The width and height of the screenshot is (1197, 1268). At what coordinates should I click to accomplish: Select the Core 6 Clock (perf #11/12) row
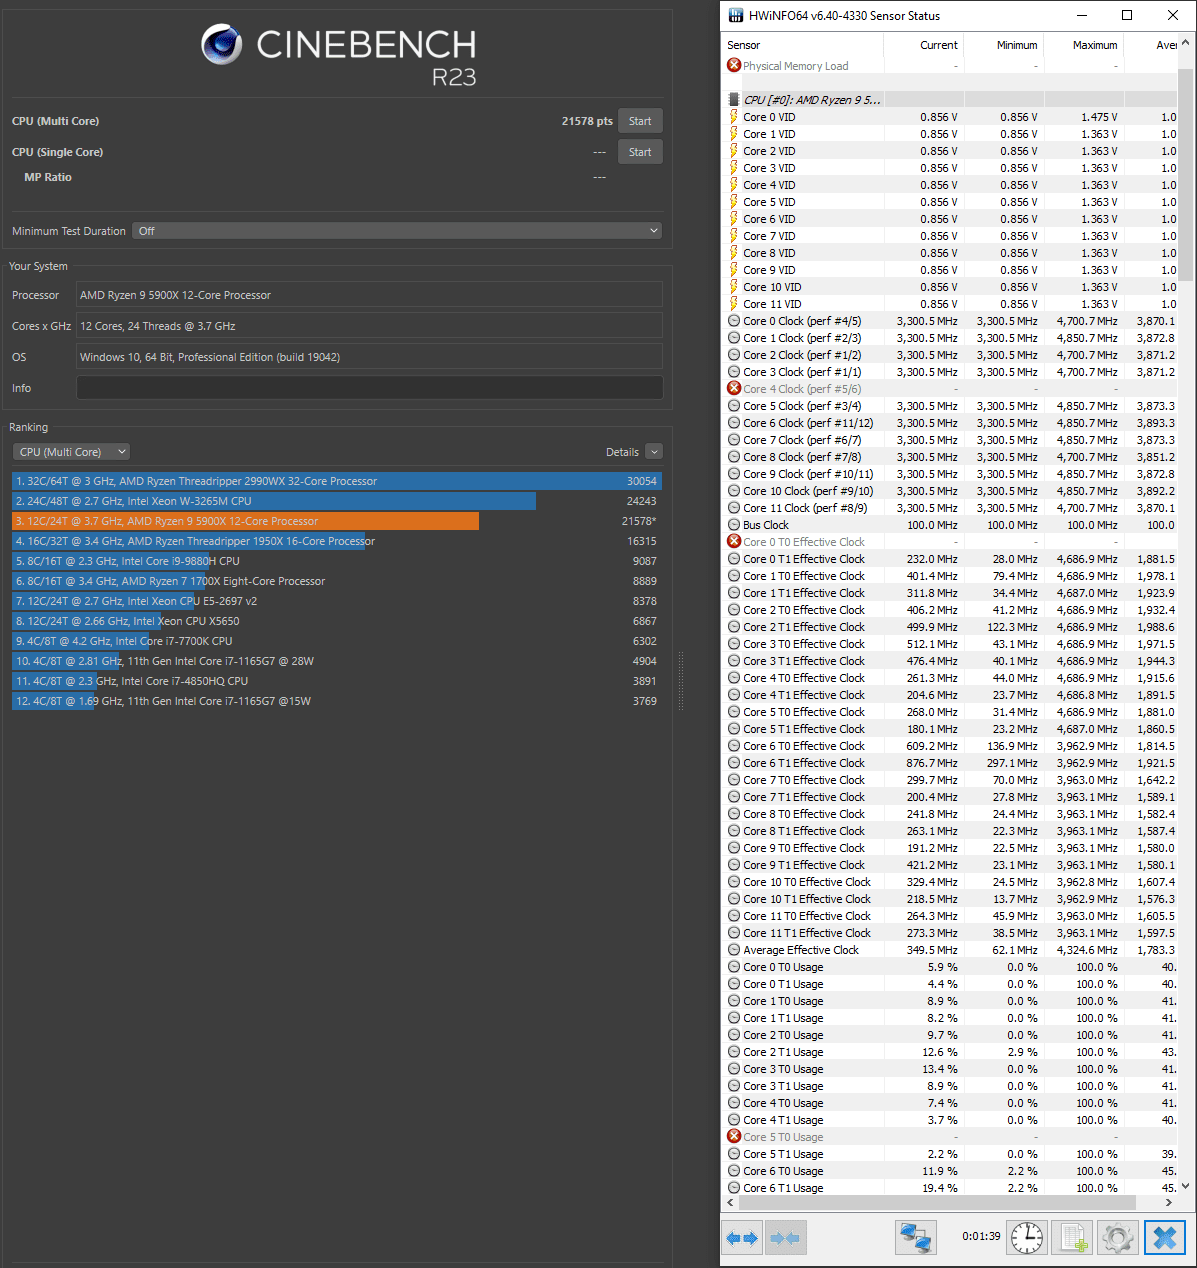pyautogui.click(x=950, y=423)
